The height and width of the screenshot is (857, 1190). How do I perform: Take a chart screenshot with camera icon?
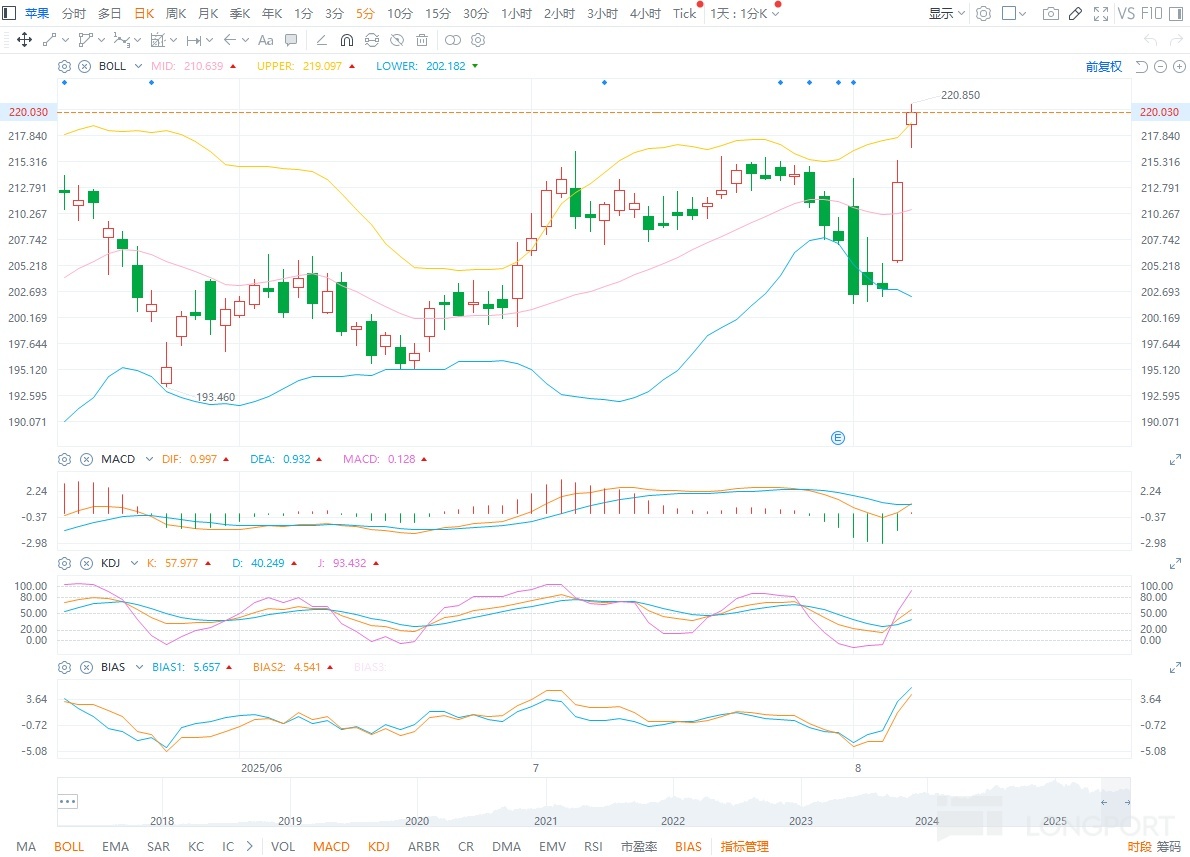(1050, 14)
